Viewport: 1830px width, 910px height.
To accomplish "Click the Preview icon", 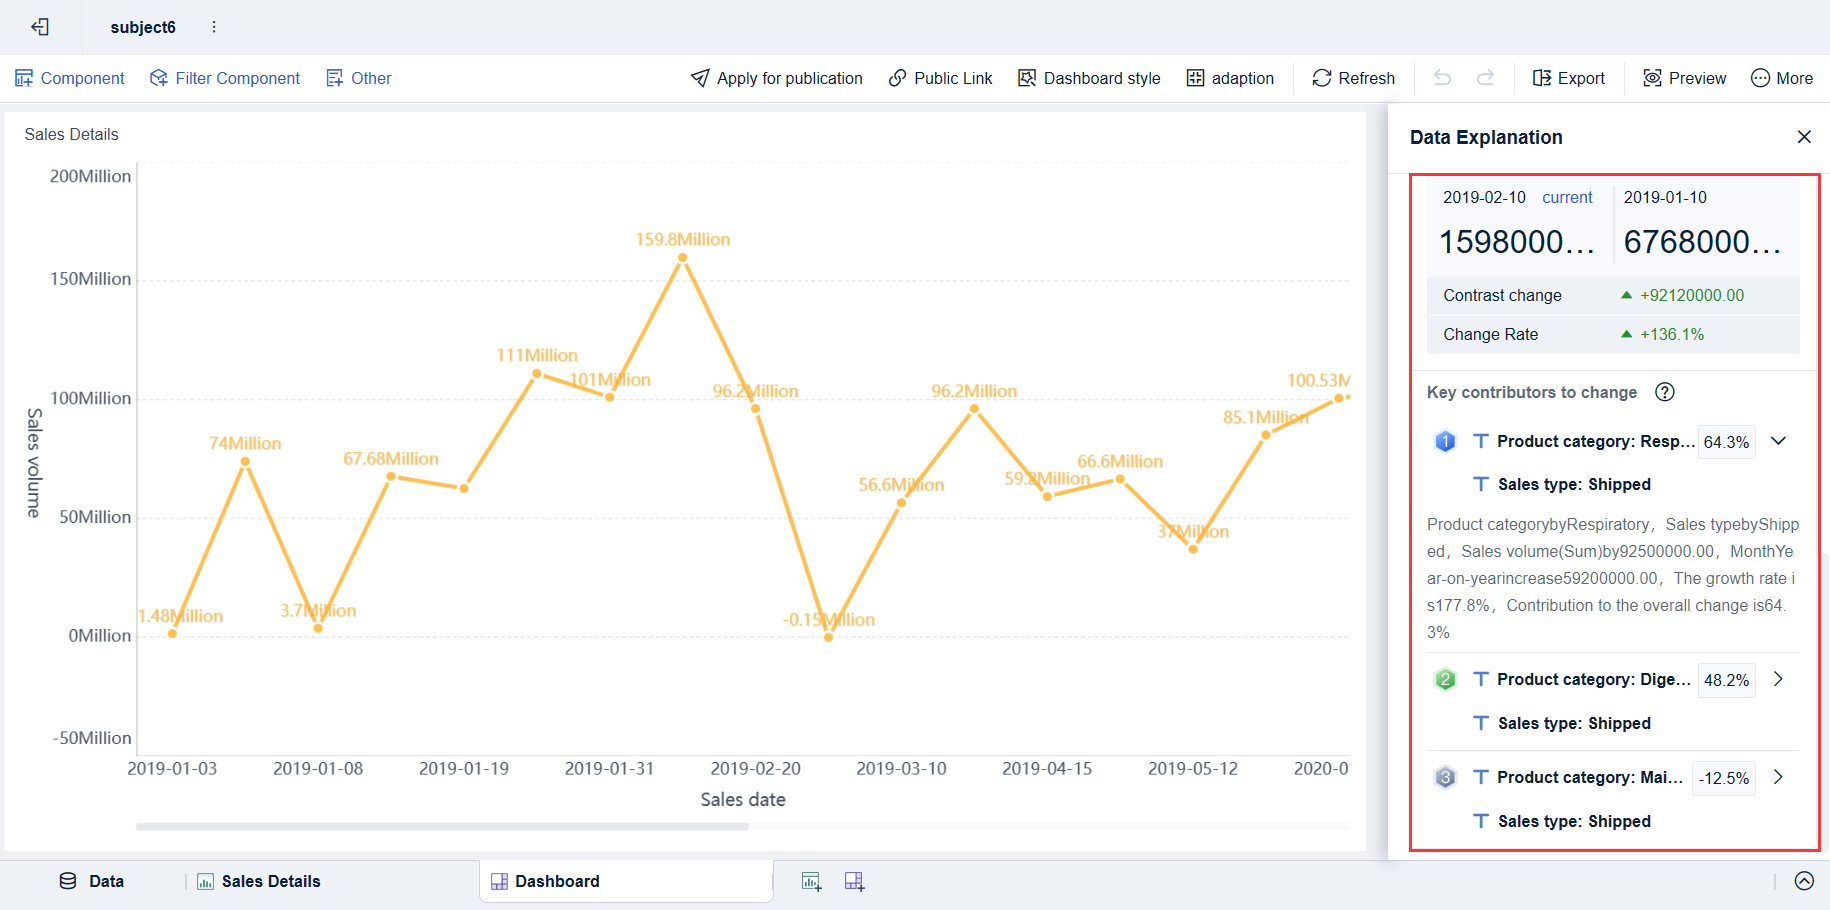I will pyautogui.click(x=1652, y=78).
